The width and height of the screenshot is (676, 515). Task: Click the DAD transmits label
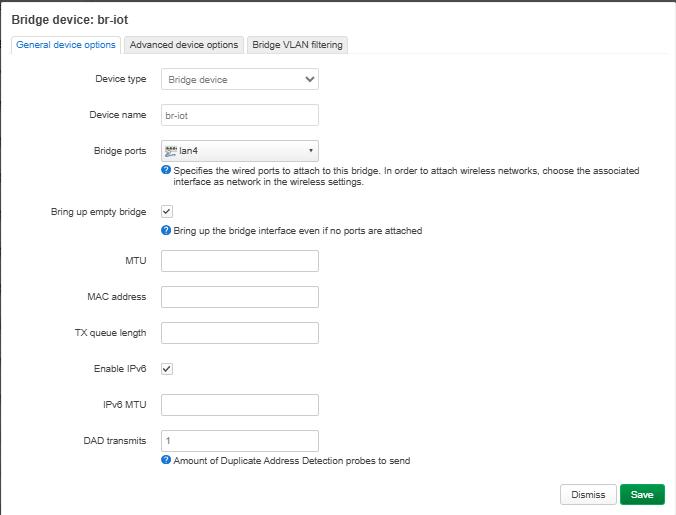[x=115, y=441]
